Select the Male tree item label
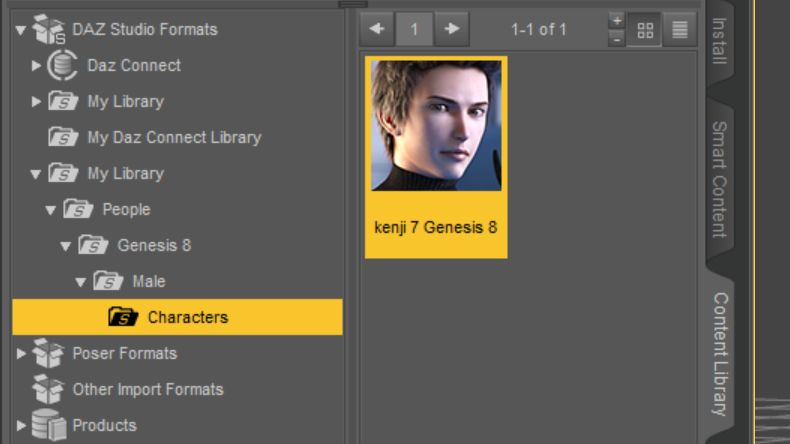The image size is (790, 444). click(x=149, y=281)
